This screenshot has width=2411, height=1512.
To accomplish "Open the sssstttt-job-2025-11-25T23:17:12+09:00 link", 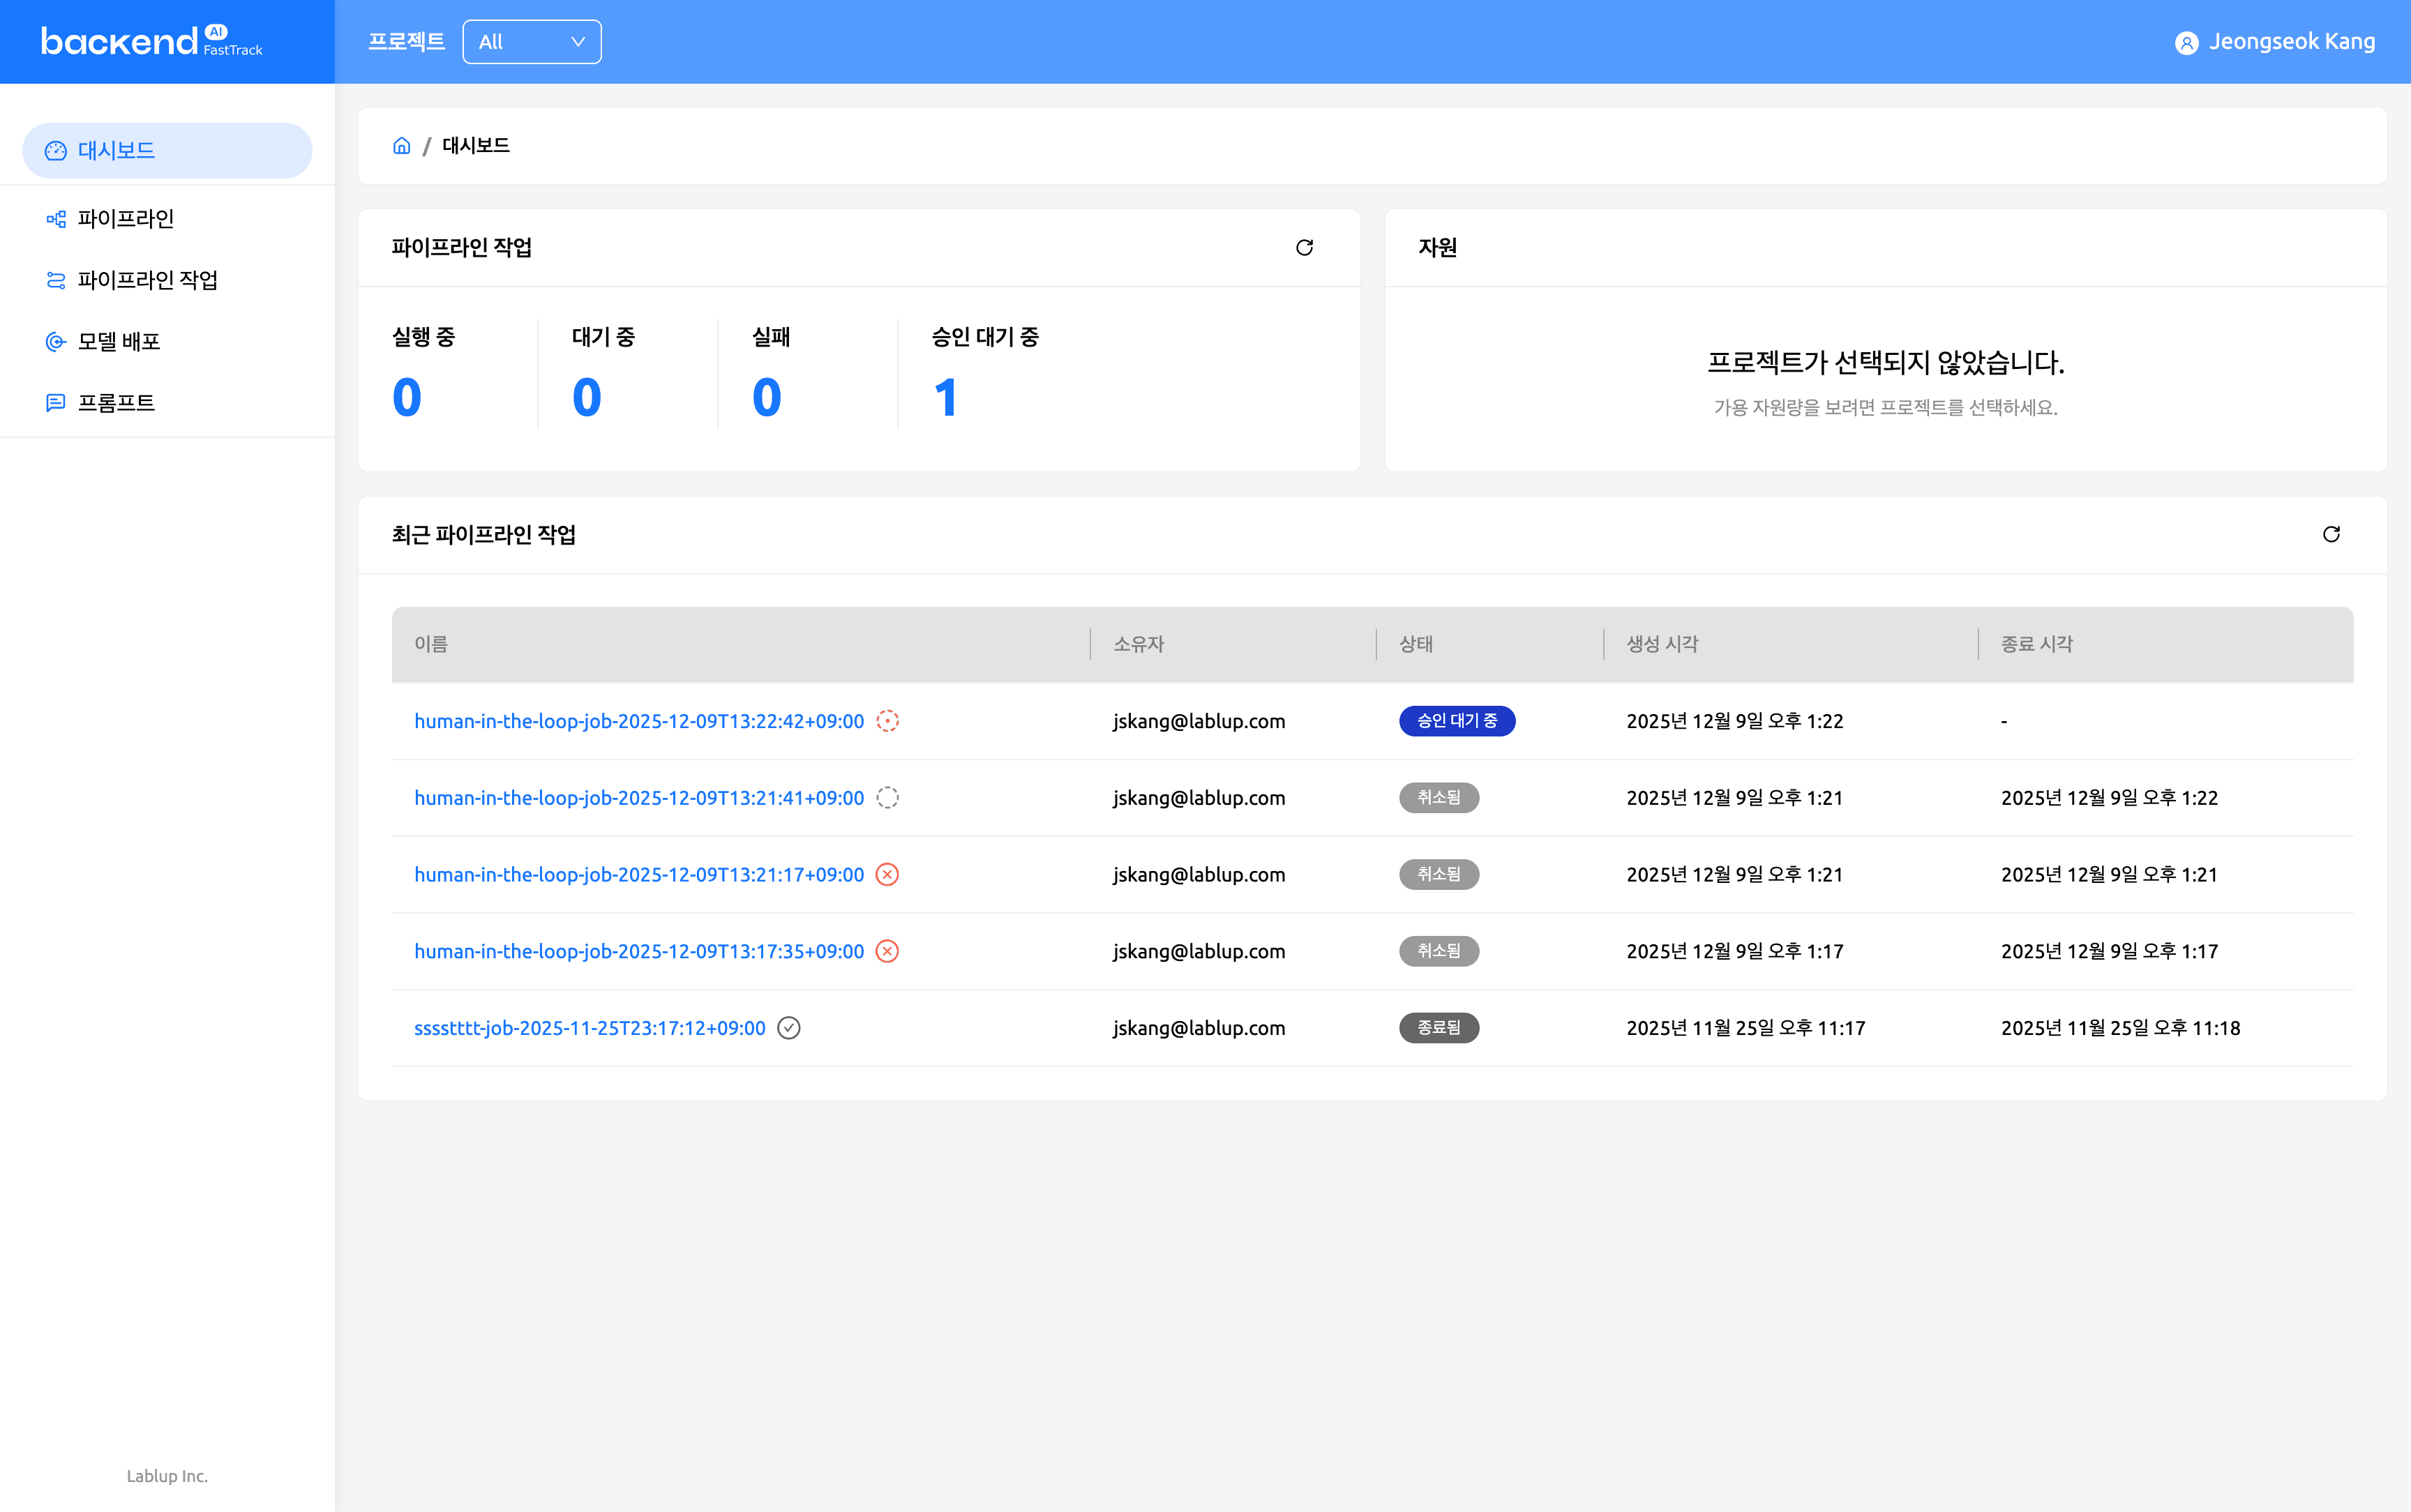I will click(588, 1027).
